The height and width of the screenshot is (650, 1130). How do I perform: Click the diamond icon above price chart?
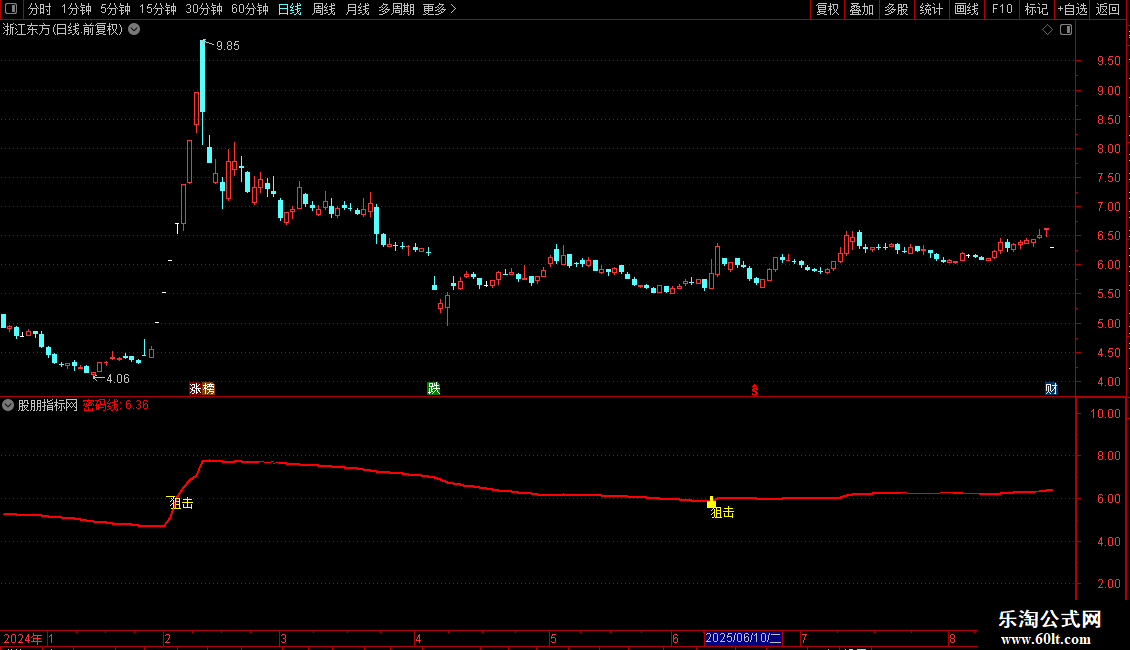1048,30
